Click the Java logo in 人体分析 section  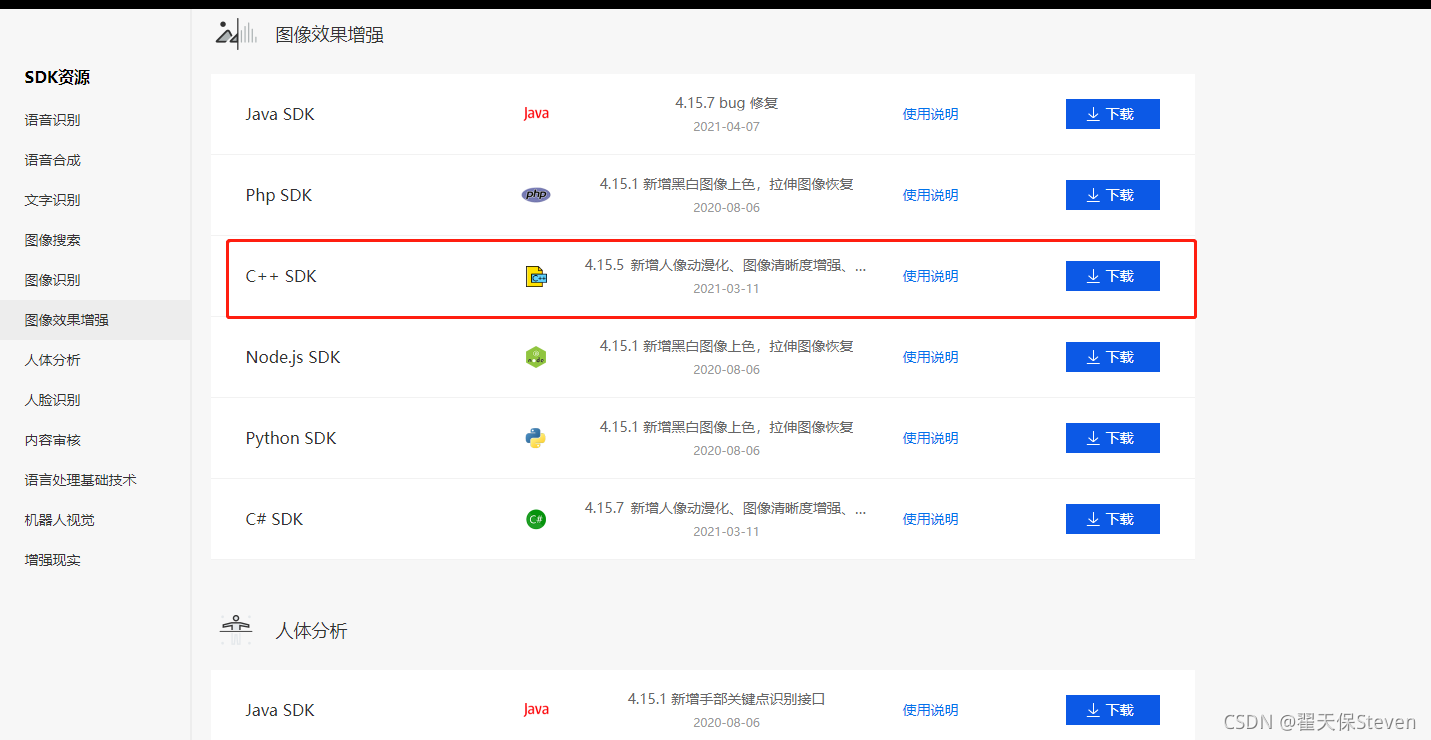coord(536,710)
